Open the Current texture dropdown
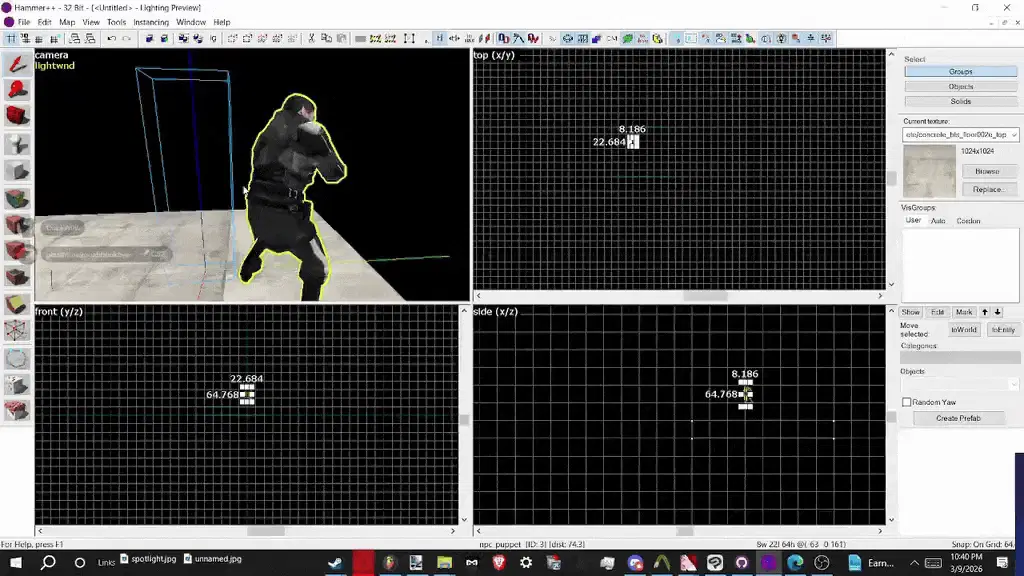 click(961, 135)
